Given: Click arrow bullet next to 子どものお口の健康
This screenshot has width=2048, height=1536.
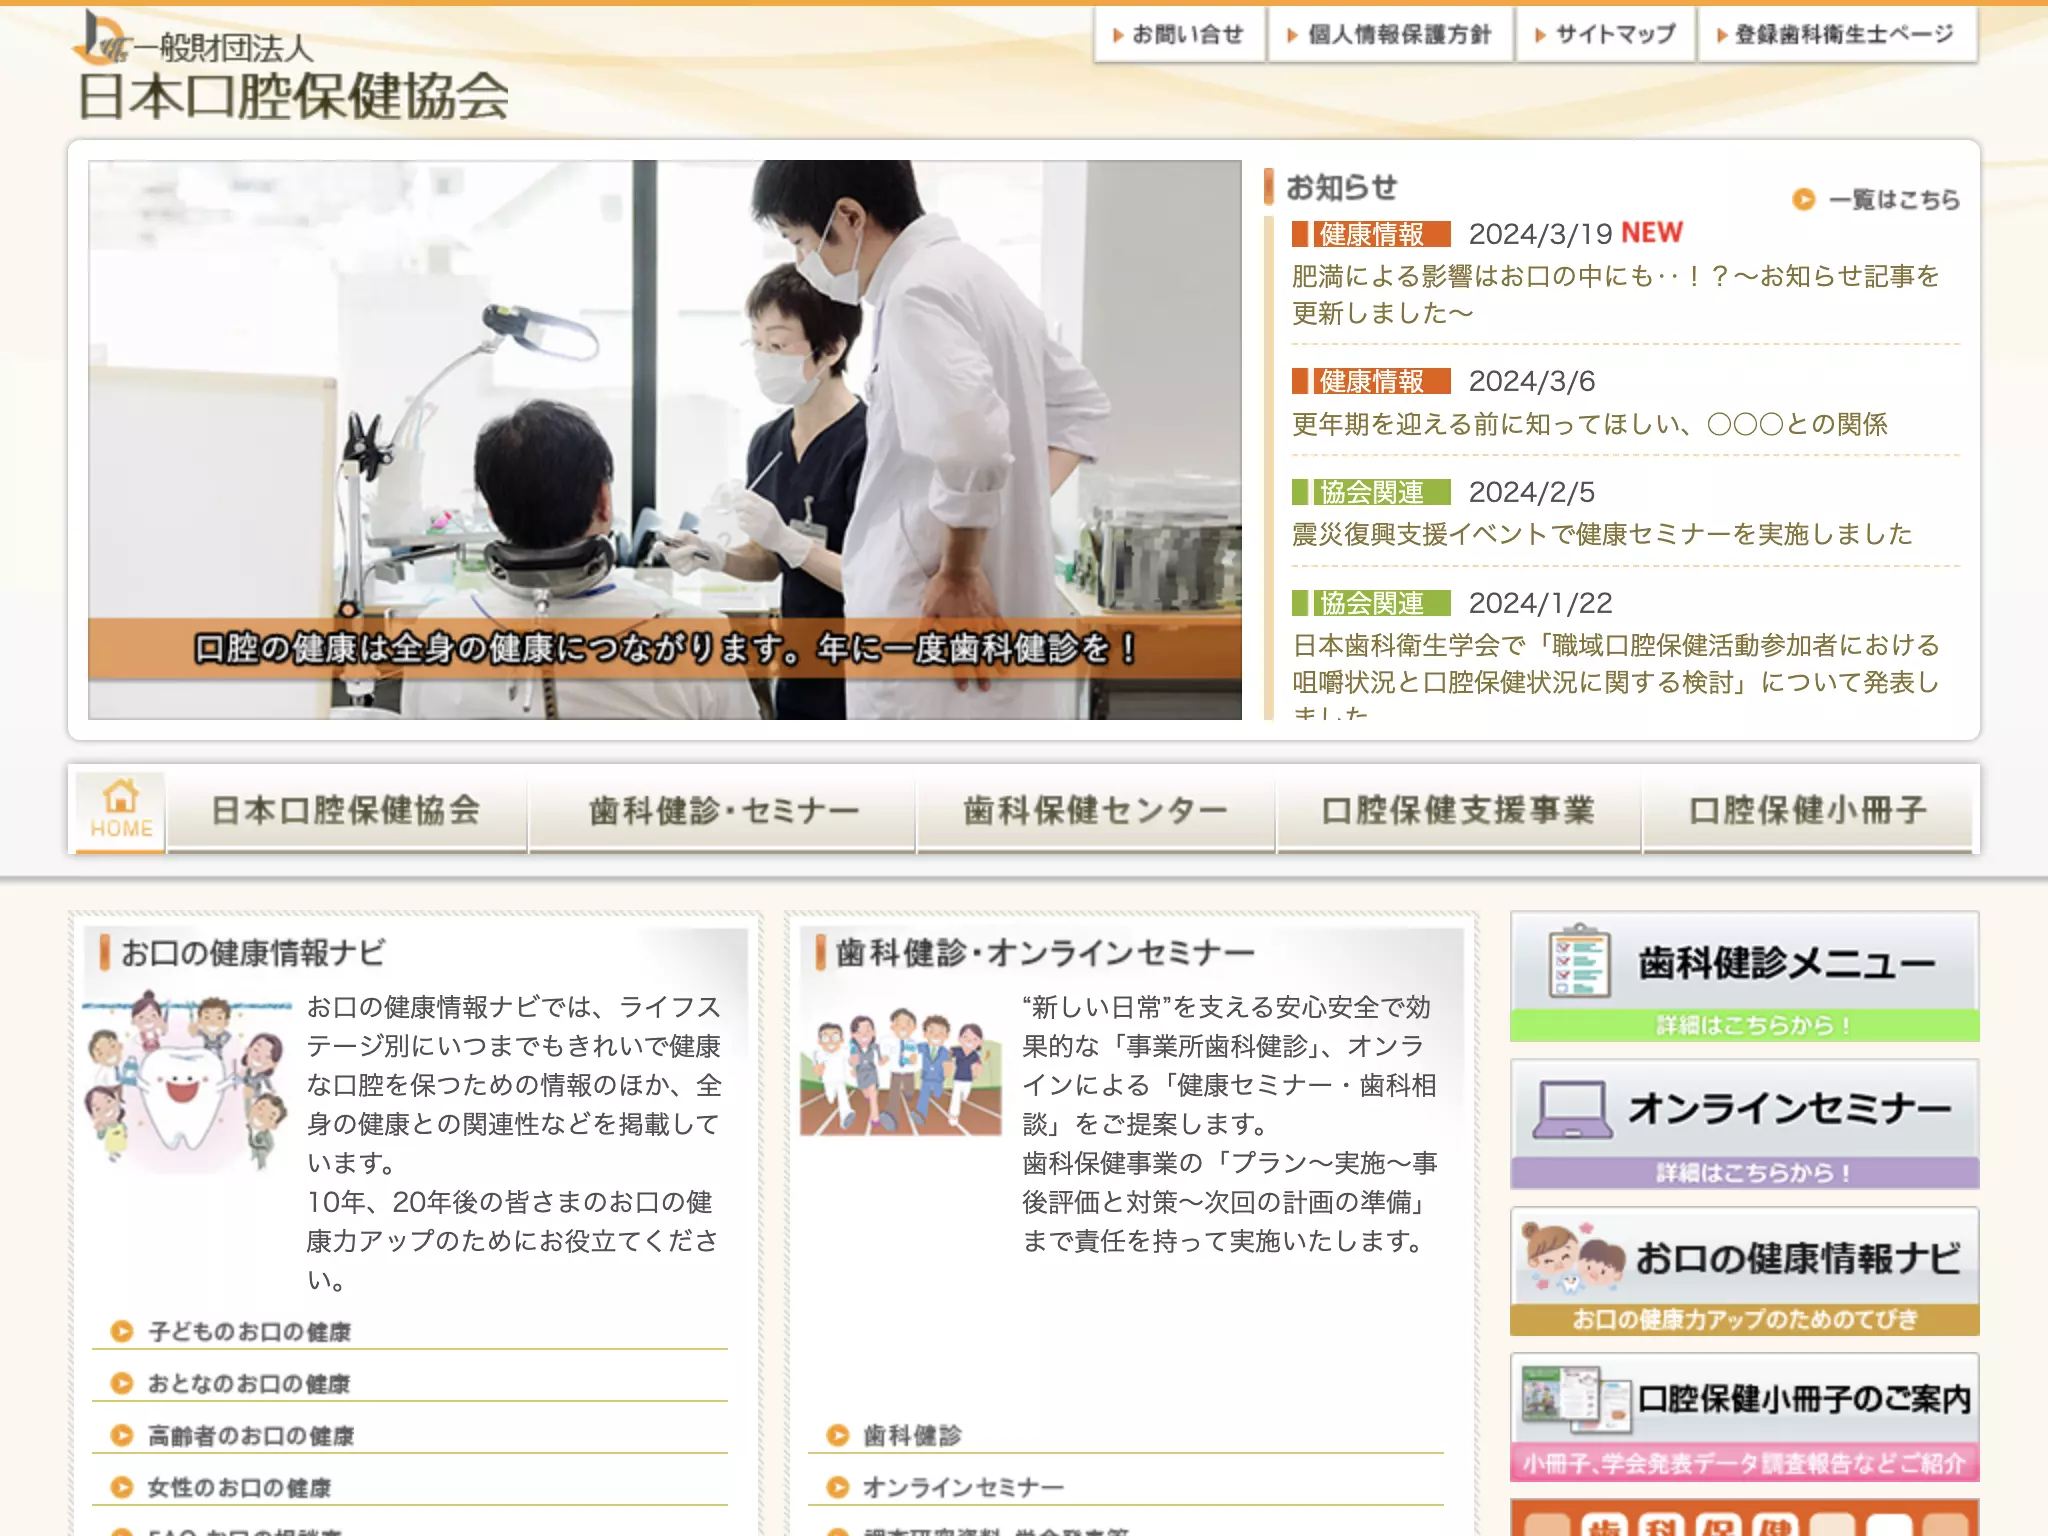Looking at the screenshot, I should point(122,1331).
